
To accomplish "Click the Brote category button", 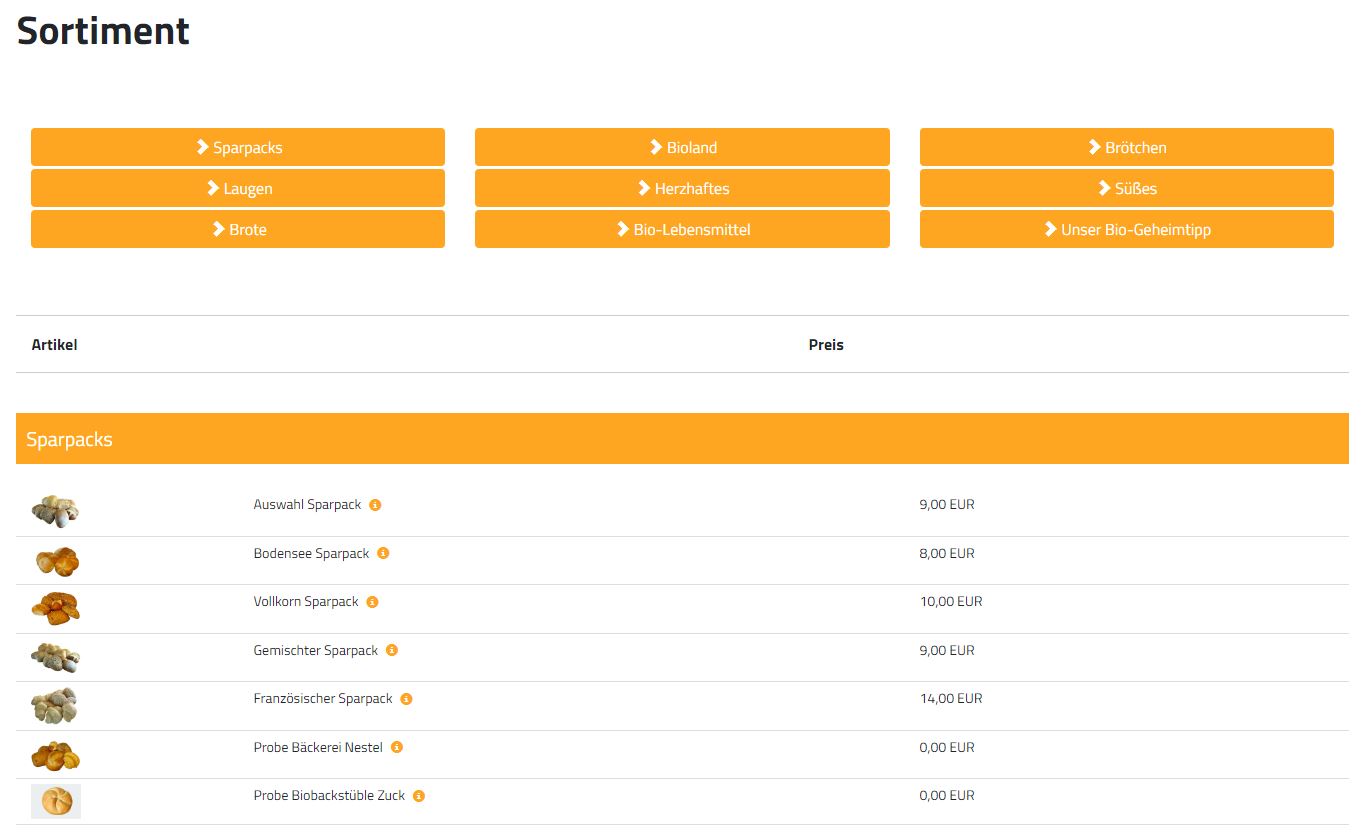I will (x=238, y=229).
